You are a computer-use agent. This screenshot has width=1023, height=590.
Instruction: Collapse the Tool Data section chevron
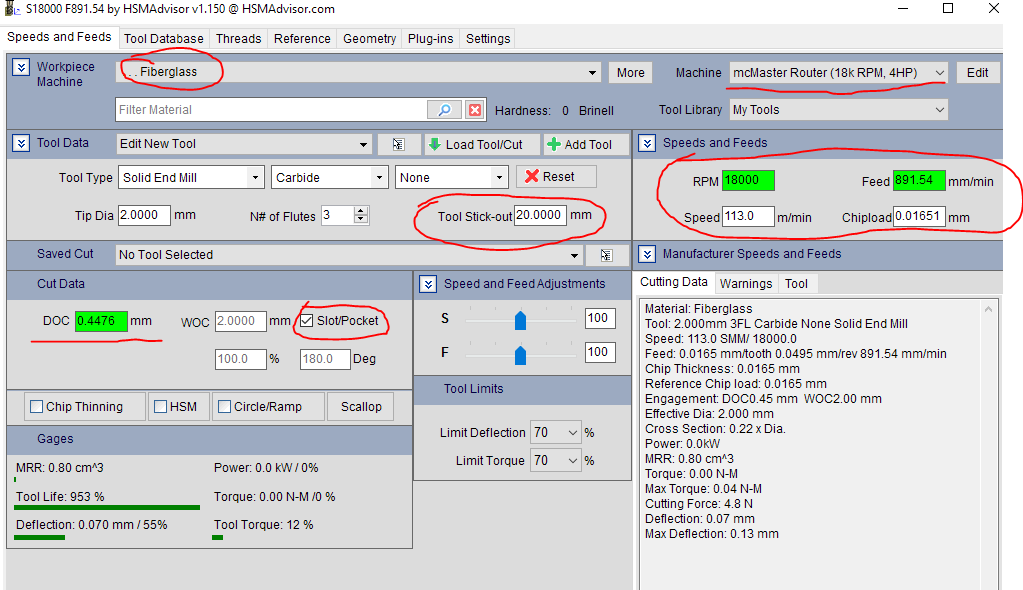pos(21,143)
